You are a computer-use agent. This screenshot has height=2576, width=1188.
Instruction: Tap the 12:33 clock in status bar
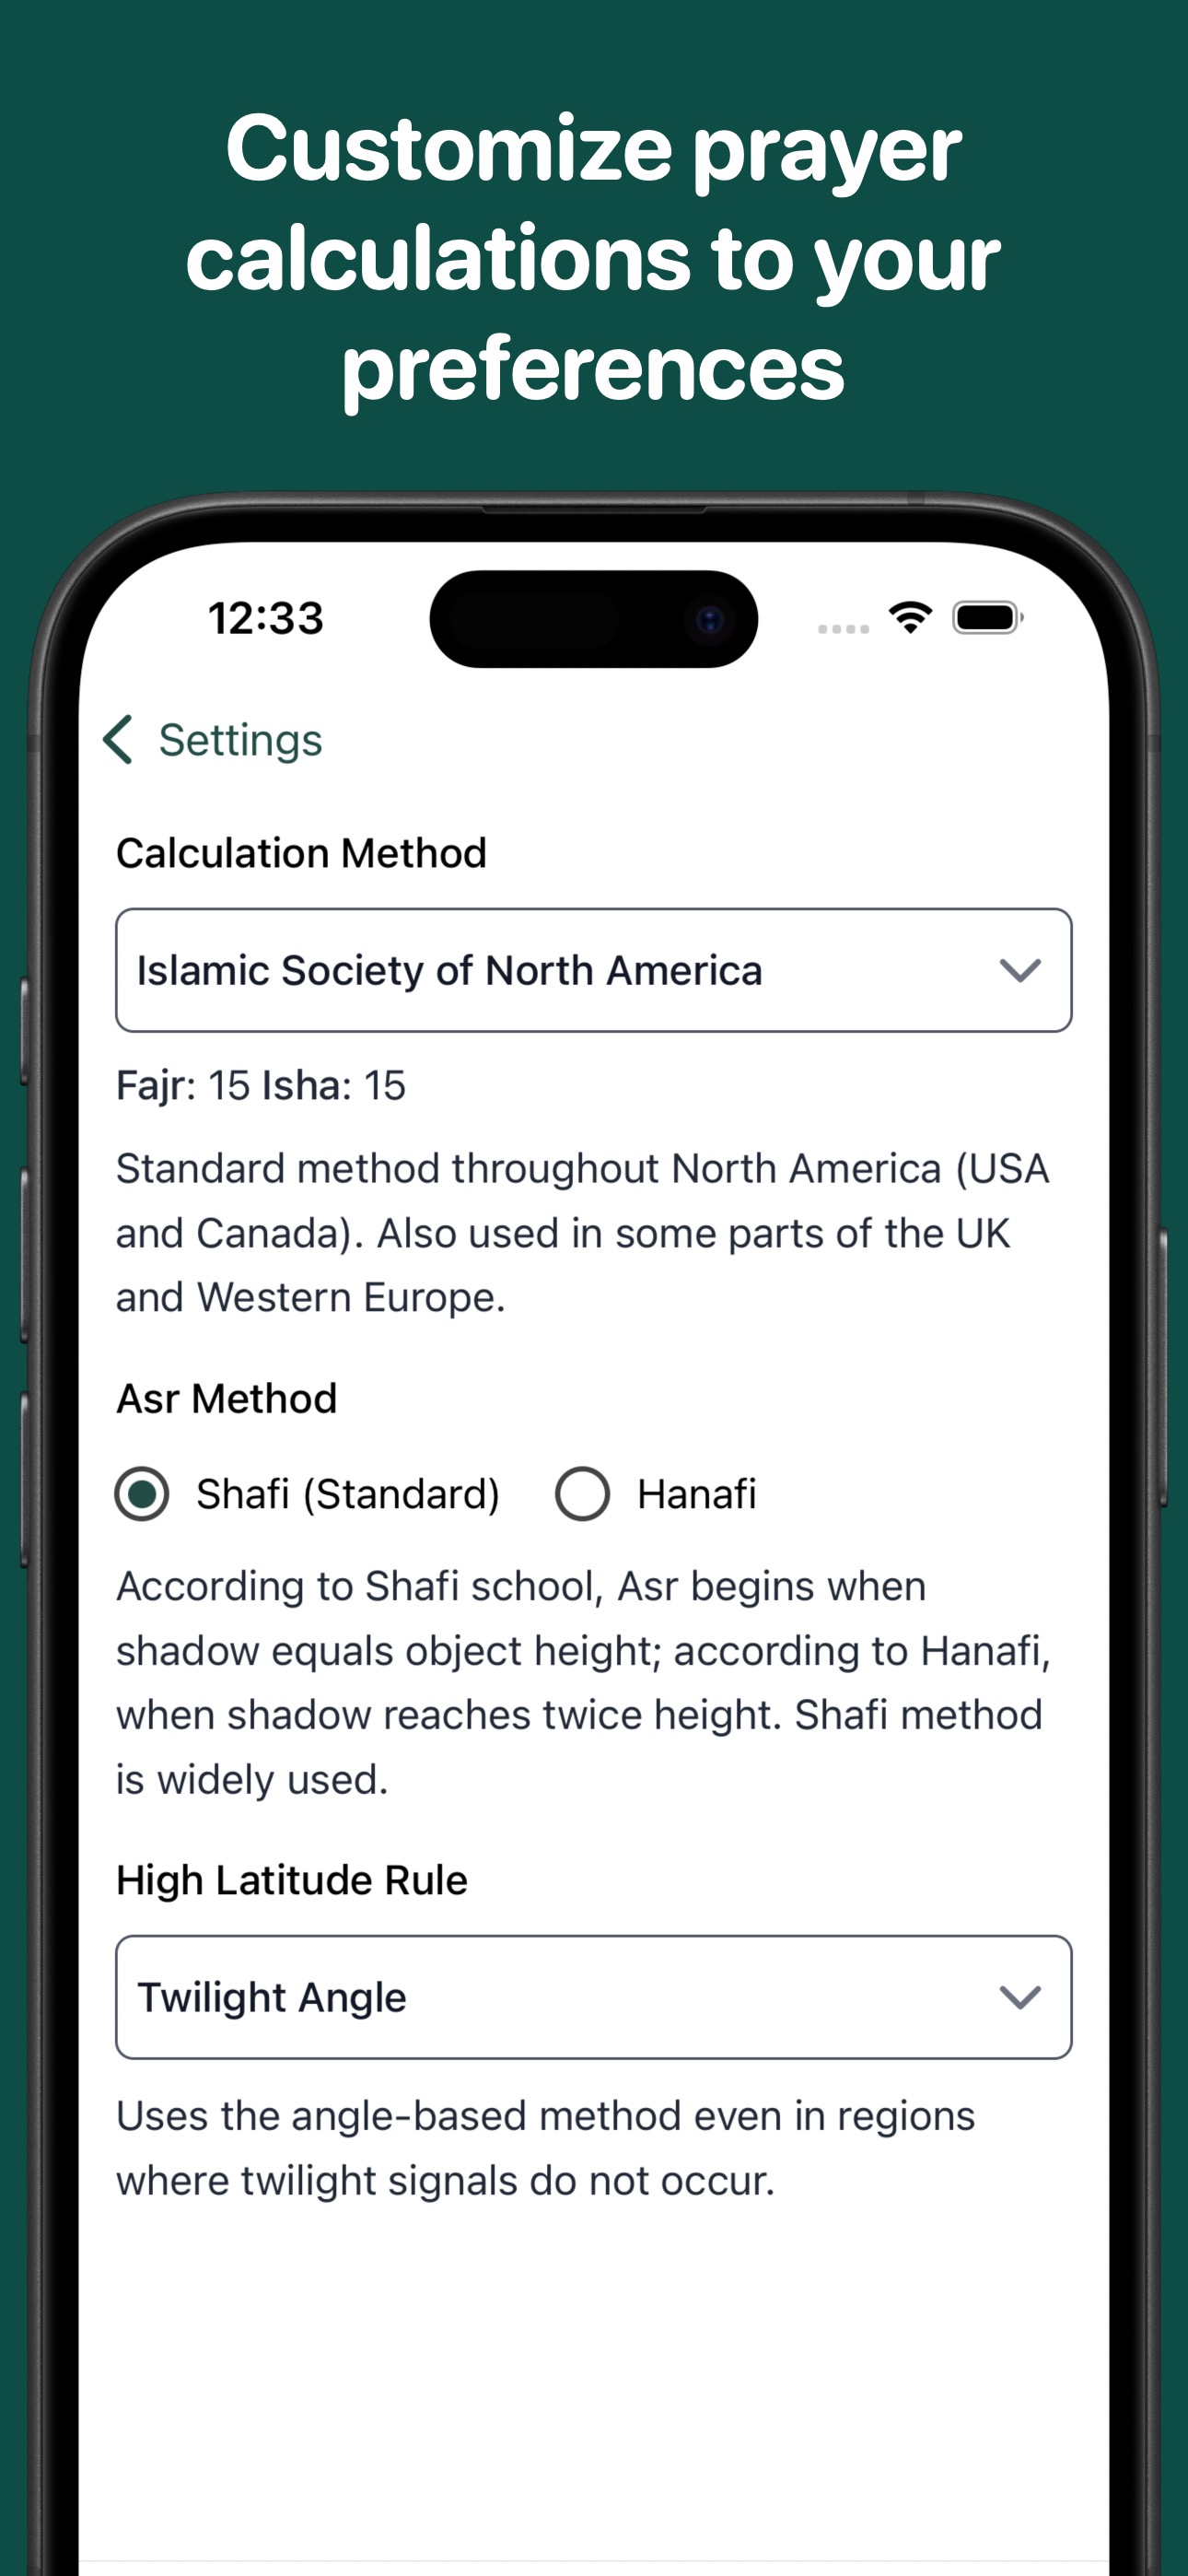[266, 618]
